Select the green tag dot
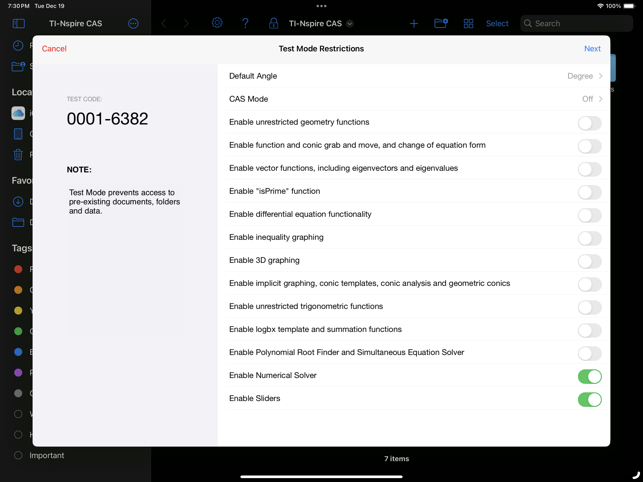 coord(18,331)
